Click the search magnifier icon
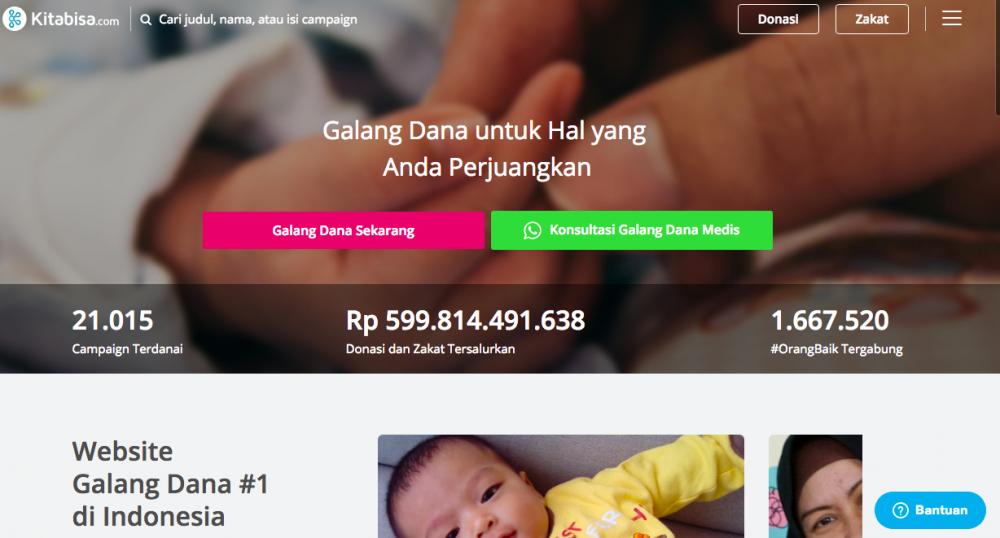 point(146,20)
